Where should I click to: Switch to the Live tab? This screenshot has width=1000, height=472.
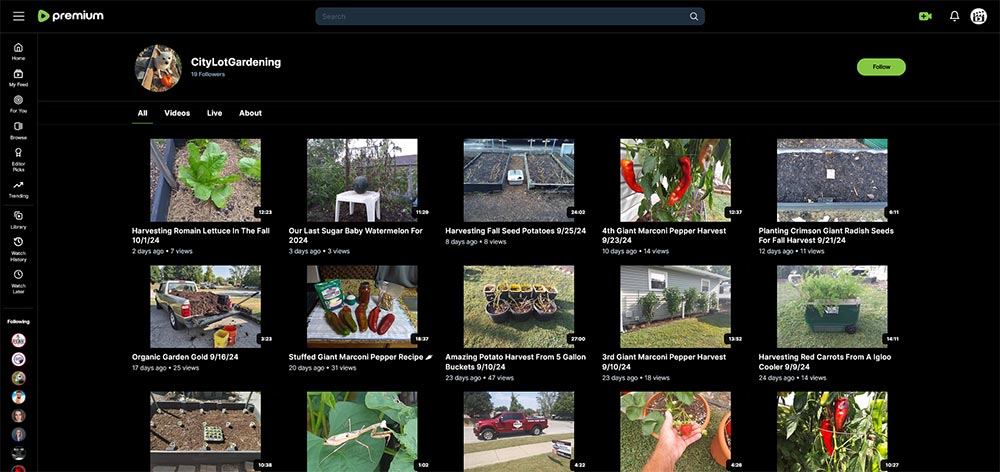(x=214, y=113)
